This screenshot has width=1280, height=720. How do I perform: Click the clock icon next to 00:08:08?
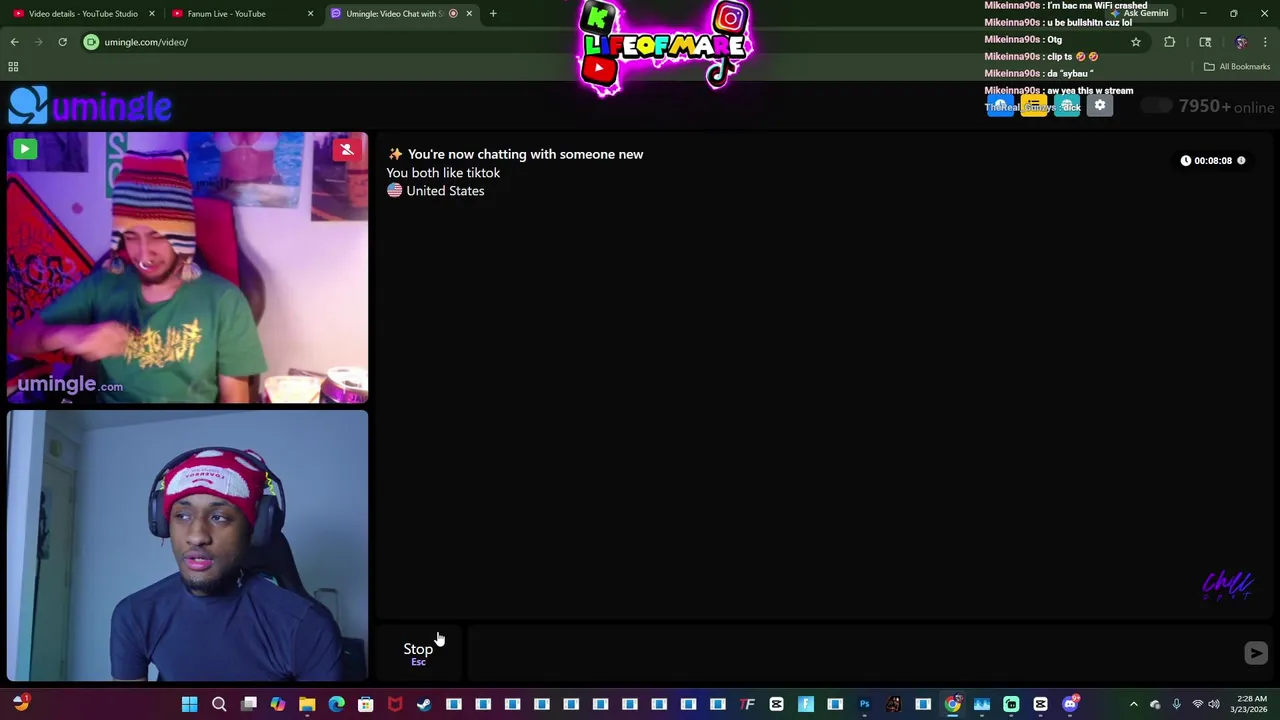(x=1186, y=160)
